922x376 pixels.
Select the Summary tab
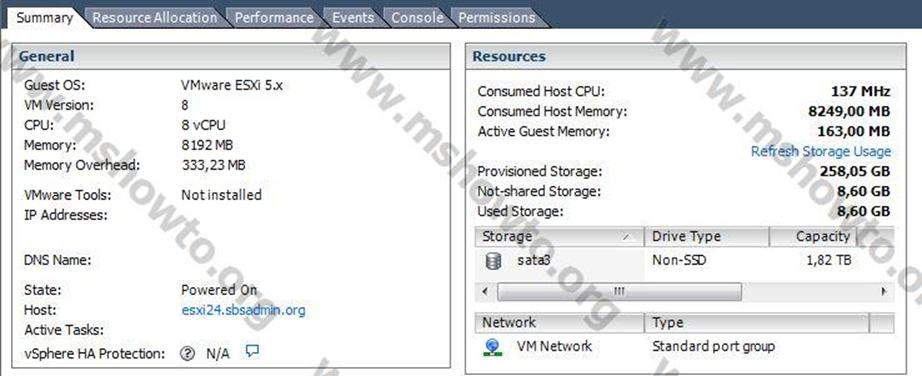(x=45, y=18)
